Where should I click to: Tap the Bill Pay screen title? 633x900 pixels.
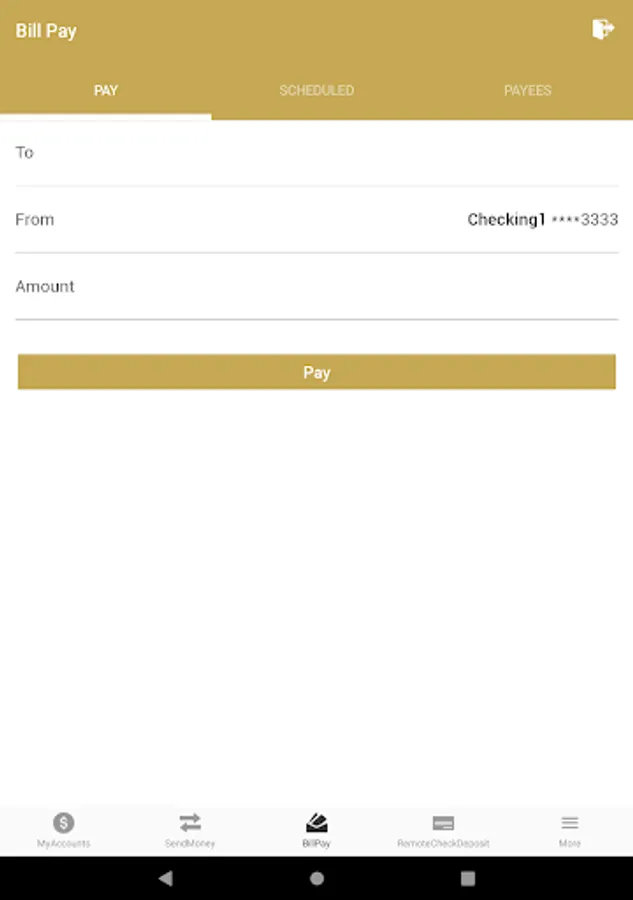pyautogui.click(x=45, y=30)
